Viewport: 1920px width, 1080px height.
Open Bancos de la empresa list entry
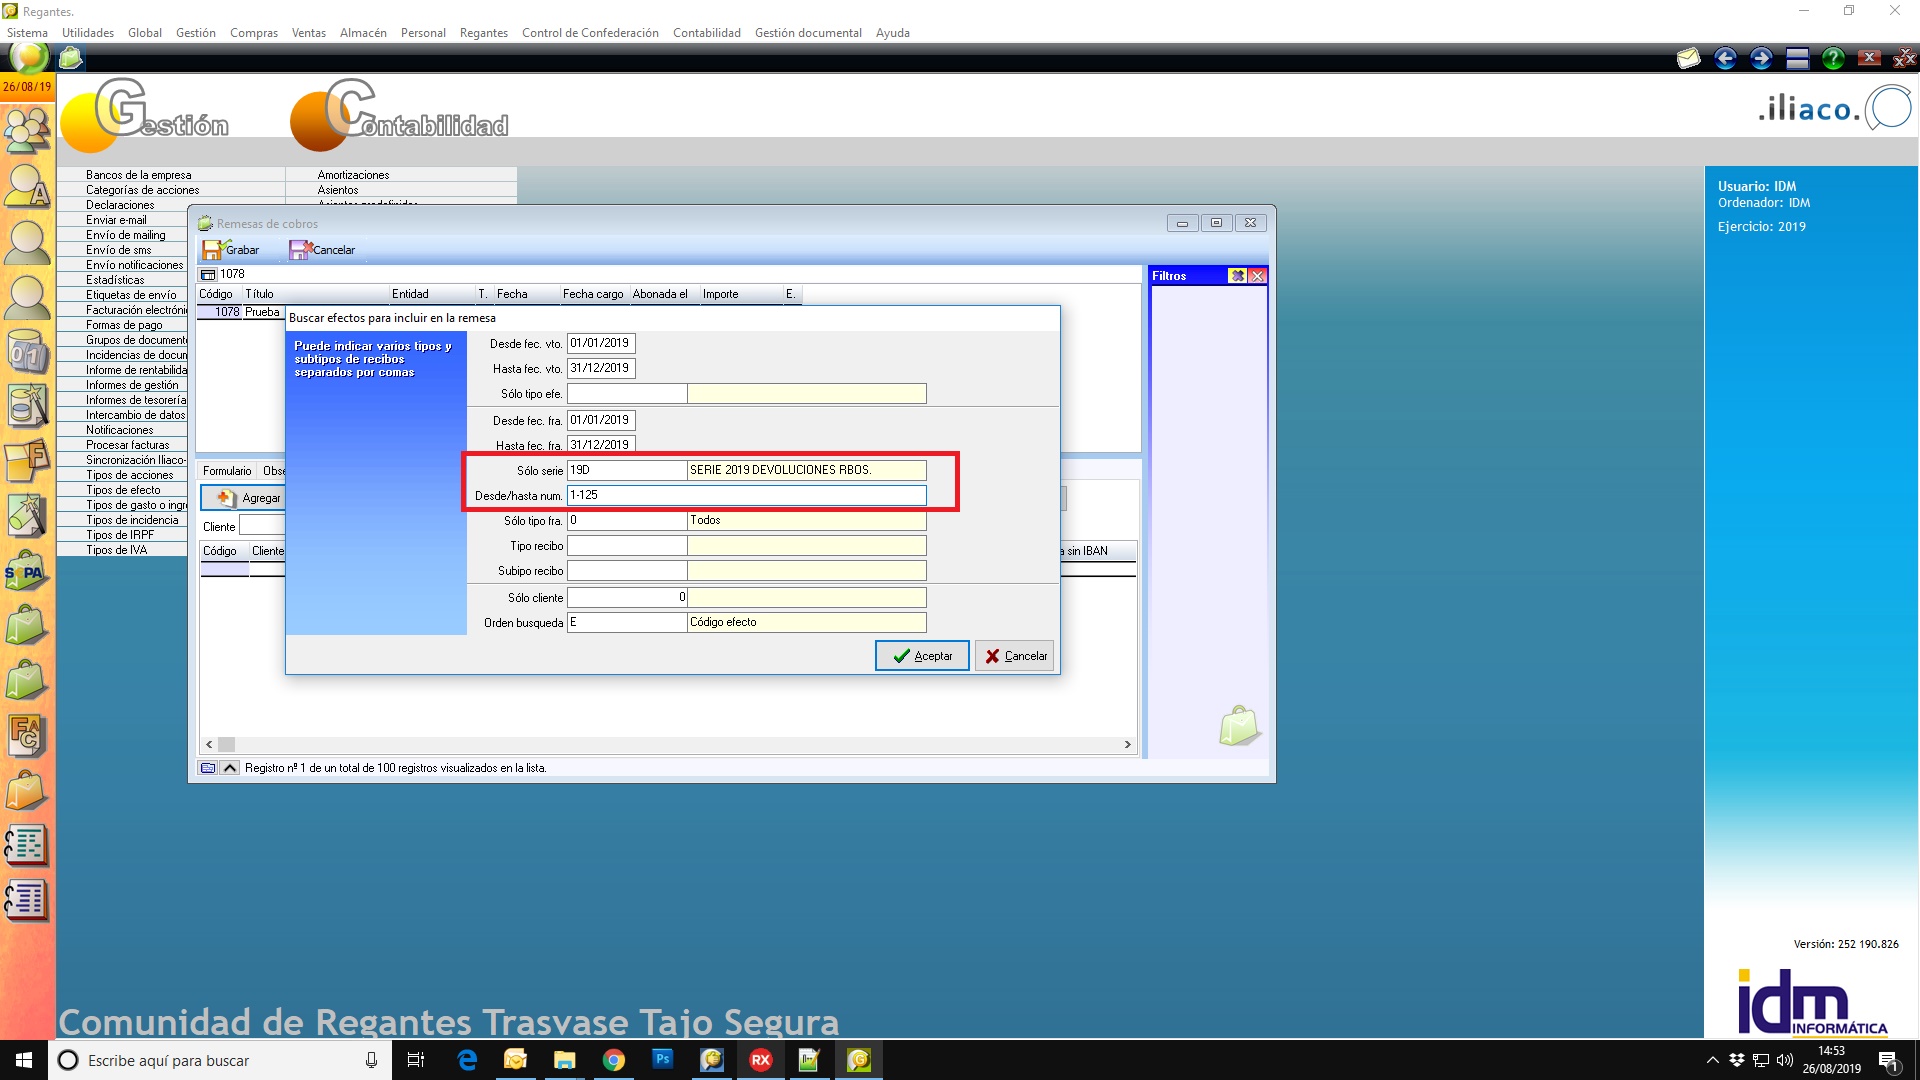click(139, 175)
